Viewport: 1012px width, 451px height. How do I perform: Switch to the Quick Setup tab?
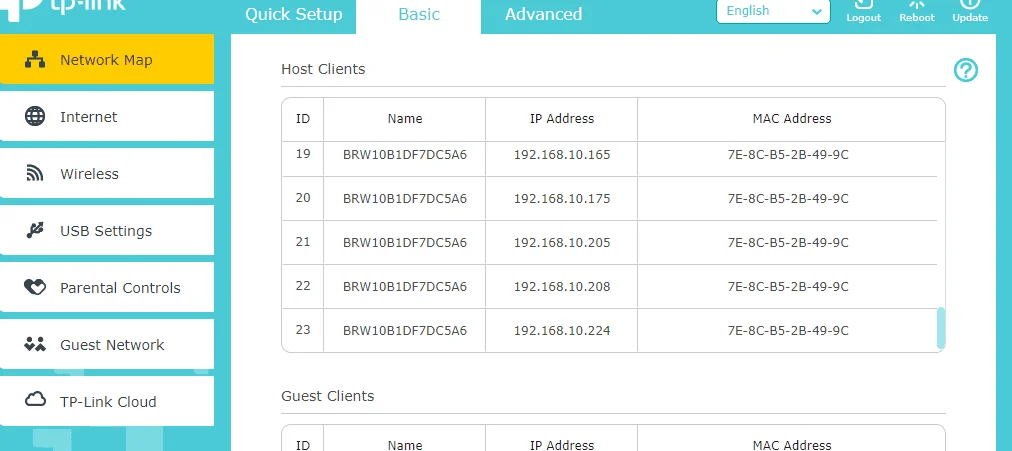coord(294,14)
